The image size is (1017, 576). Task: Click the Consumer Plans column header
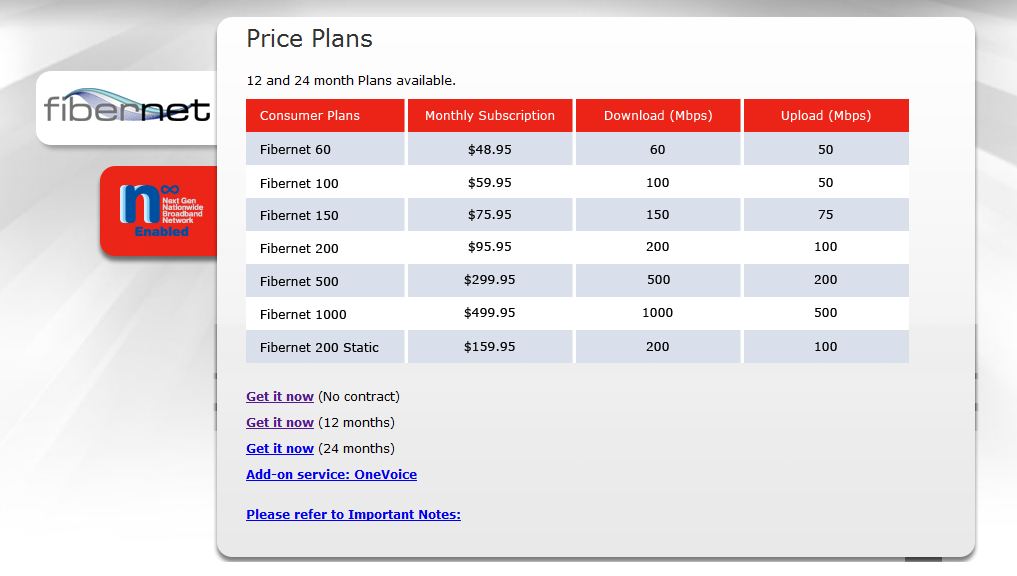(x=325, y=115)
